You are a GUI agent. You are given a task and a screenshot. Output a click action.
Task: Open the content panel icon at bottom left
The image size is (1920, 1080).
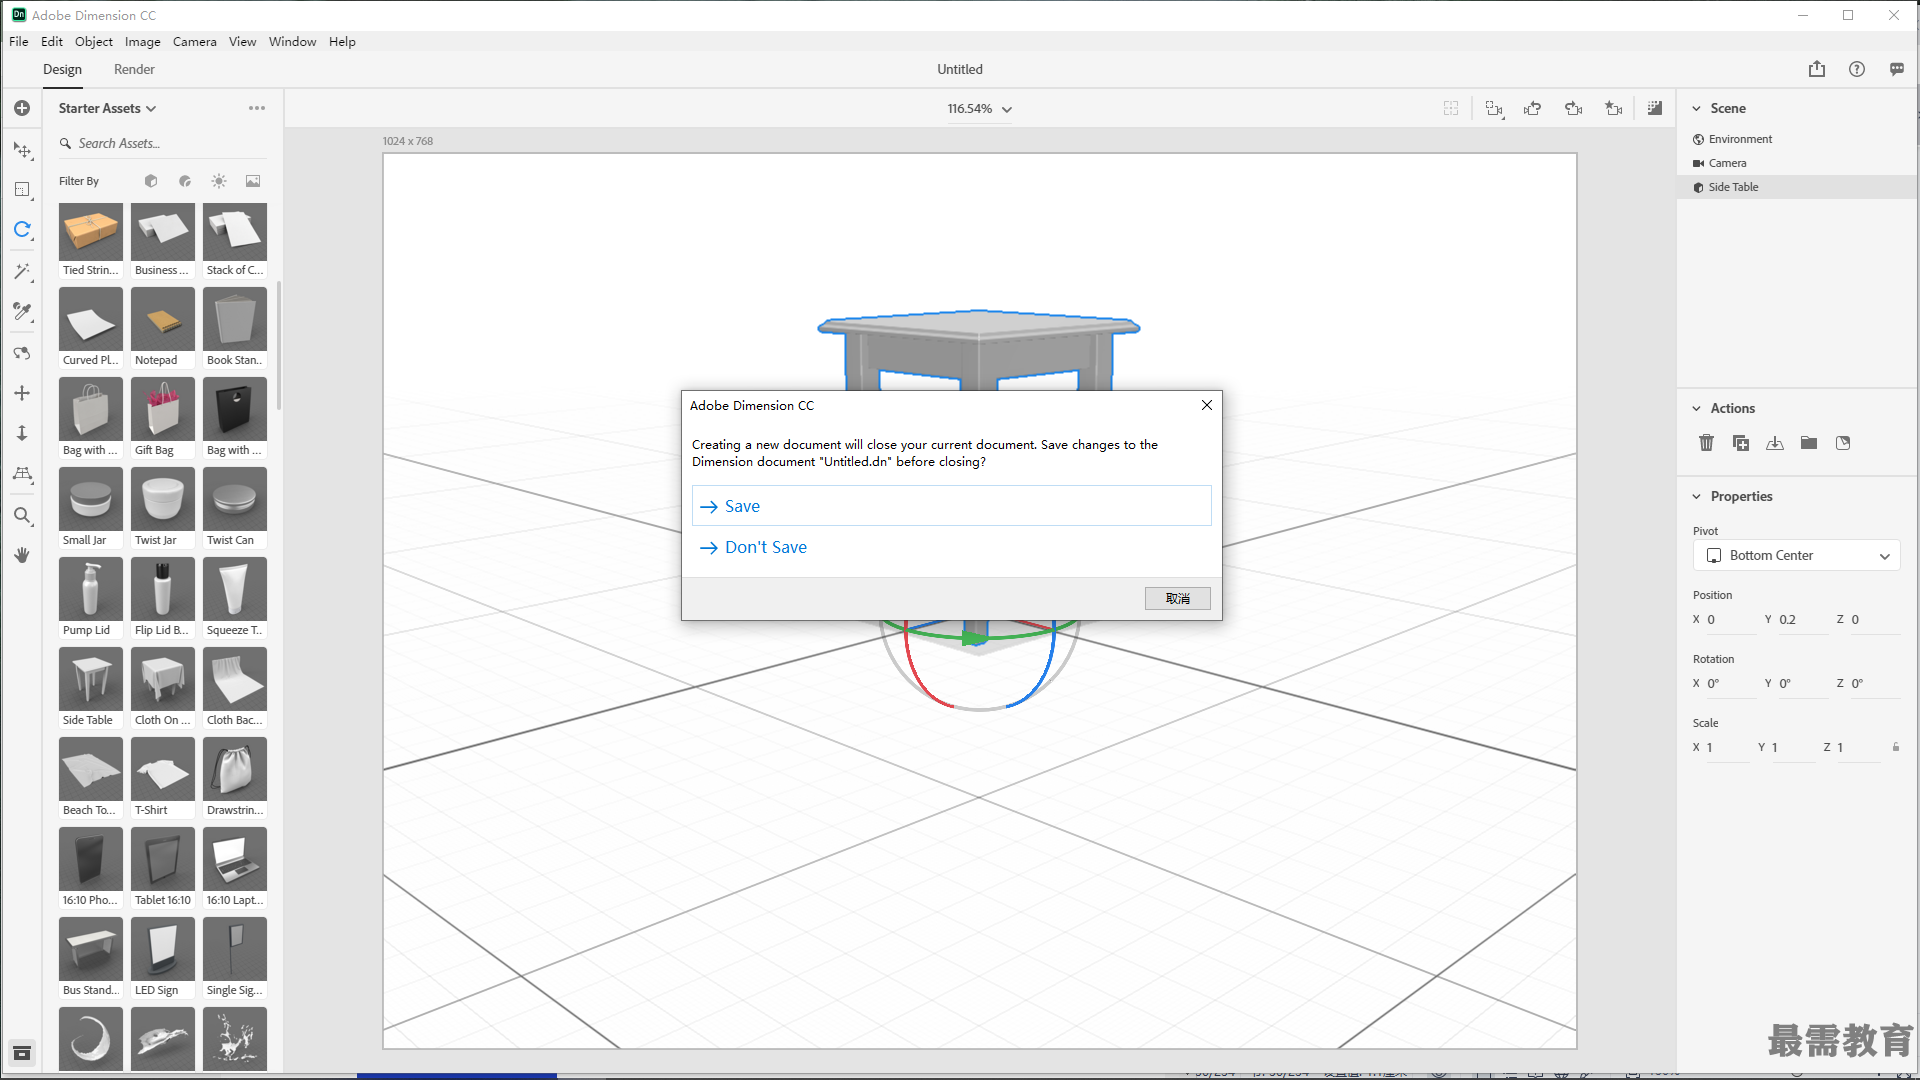click(22, 1053)
